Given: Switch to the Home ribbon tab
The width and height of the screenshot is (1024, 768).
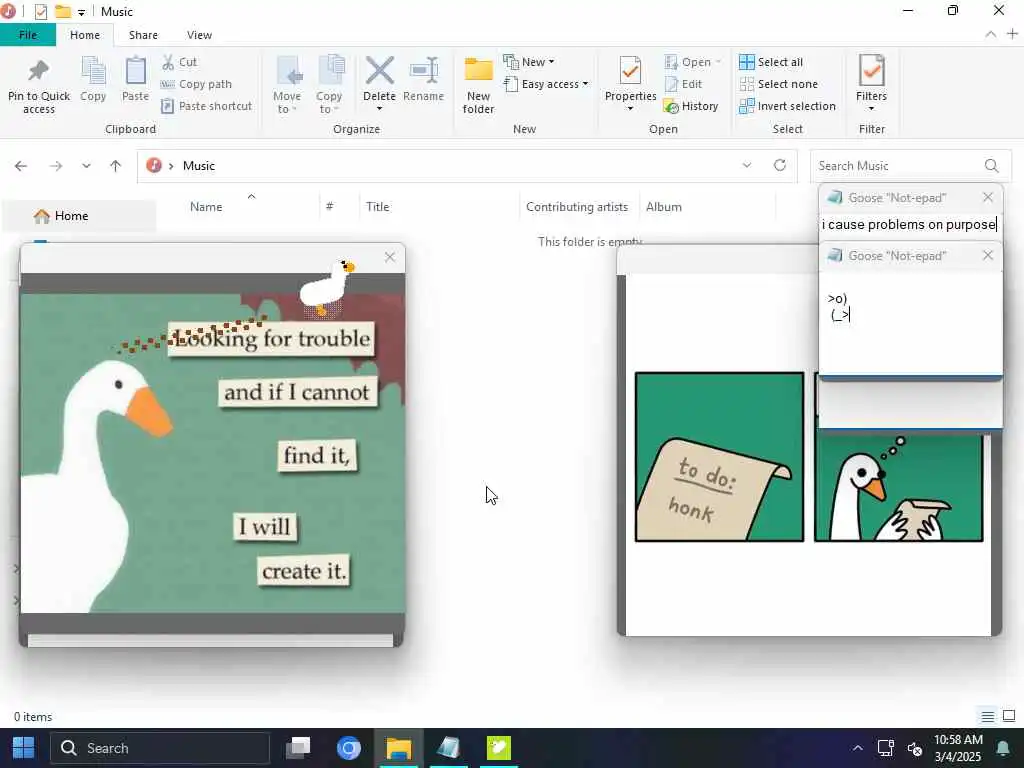Looking at the screenshot, I should click(85, 35).
